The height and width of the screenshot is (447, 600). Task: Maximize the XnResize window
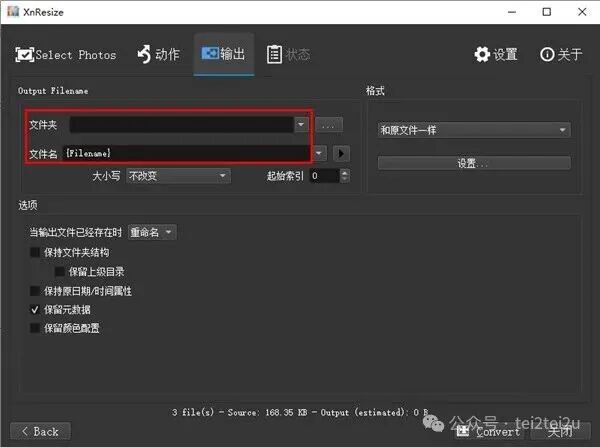coord(547,12)
